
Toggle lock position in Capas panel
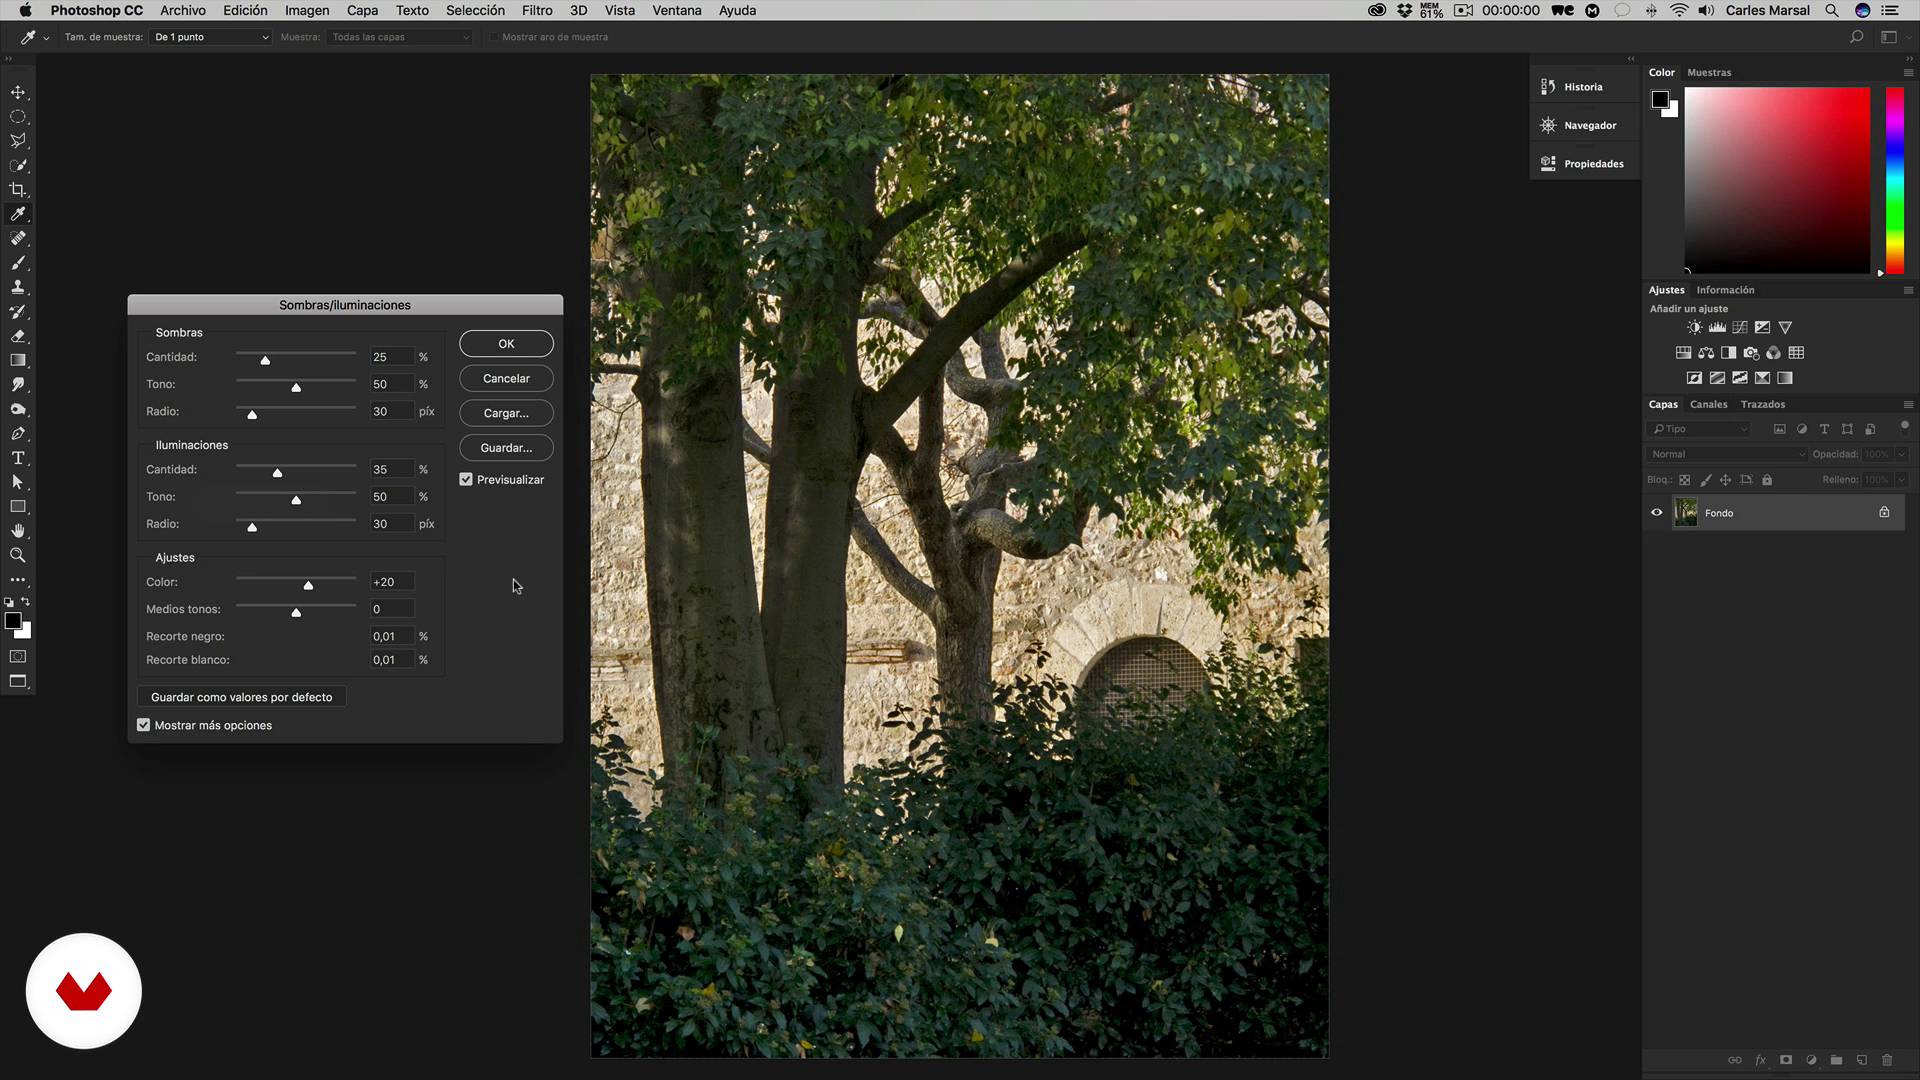[x=1725, y=480]
